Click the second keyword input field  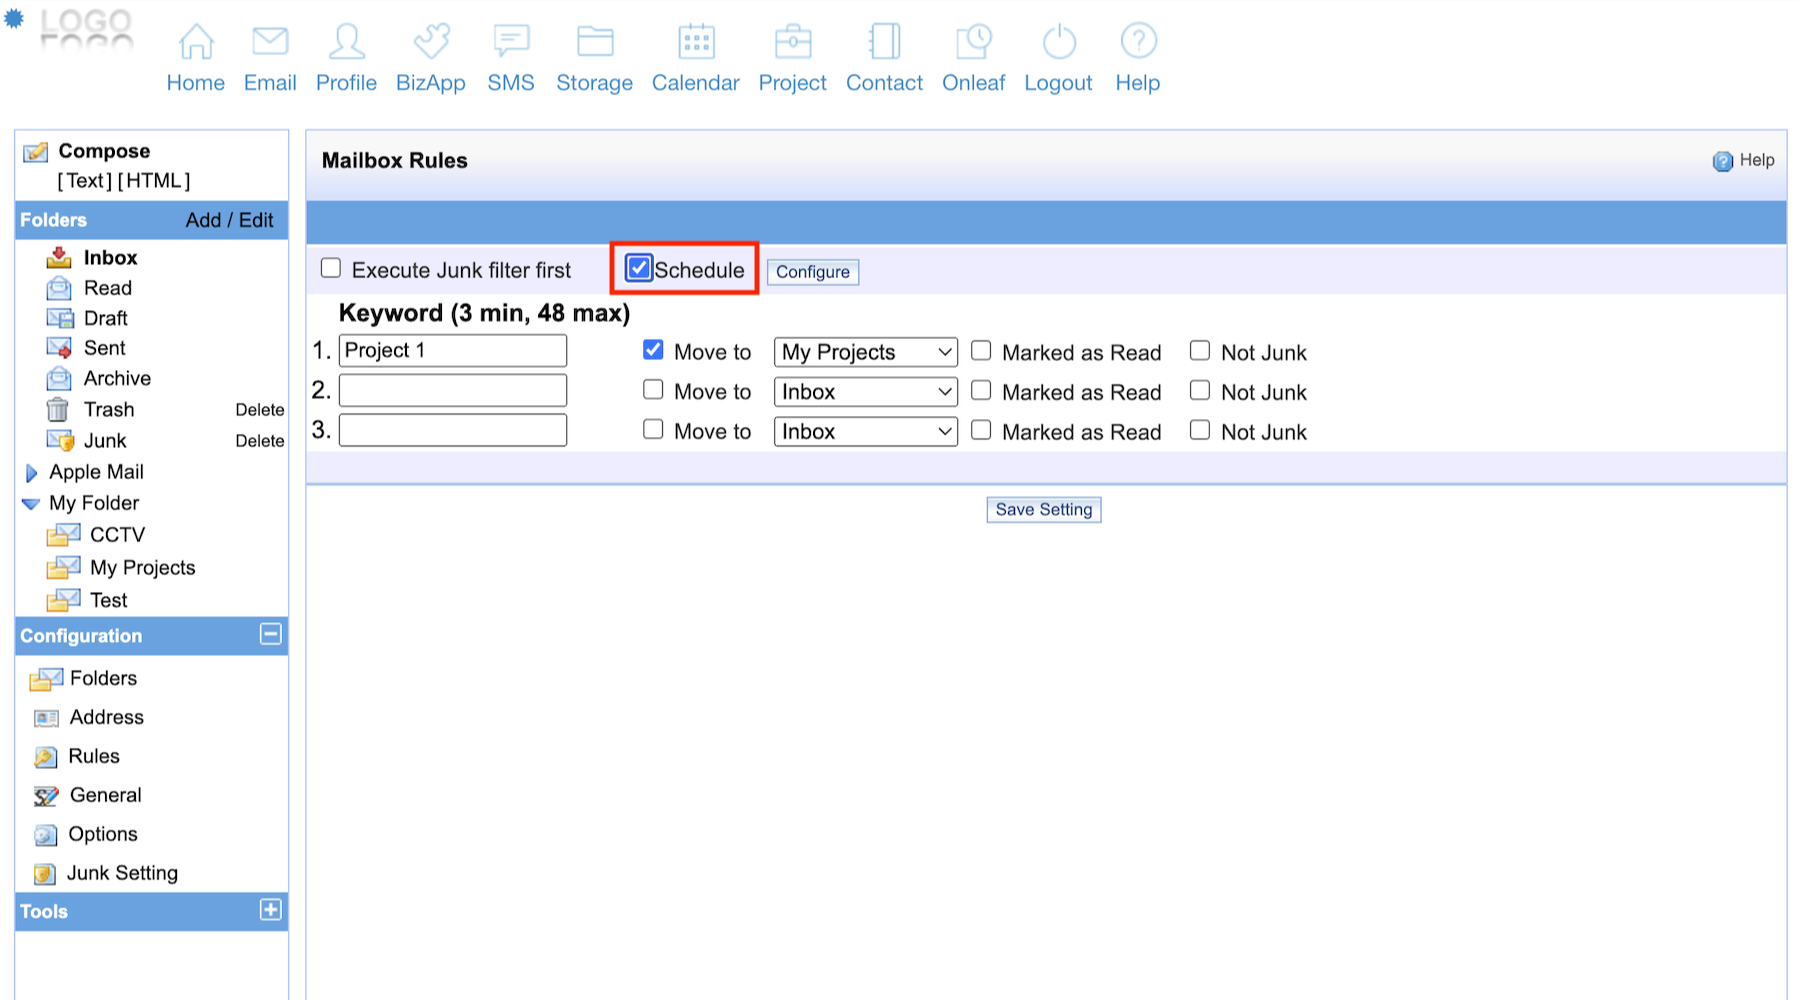point(453,391)
